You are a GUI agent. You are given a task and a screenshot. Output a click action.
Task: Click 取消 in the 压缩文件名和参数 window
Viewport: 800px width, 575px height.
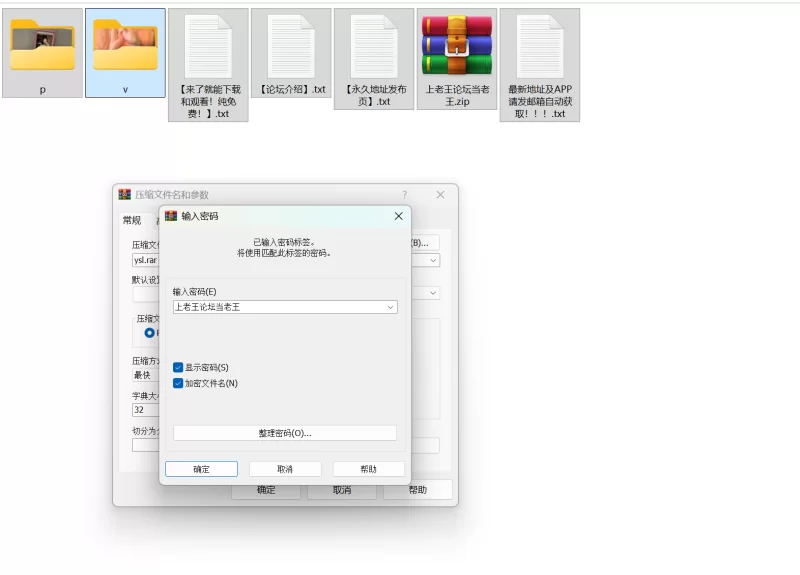[x=342, y=491]
